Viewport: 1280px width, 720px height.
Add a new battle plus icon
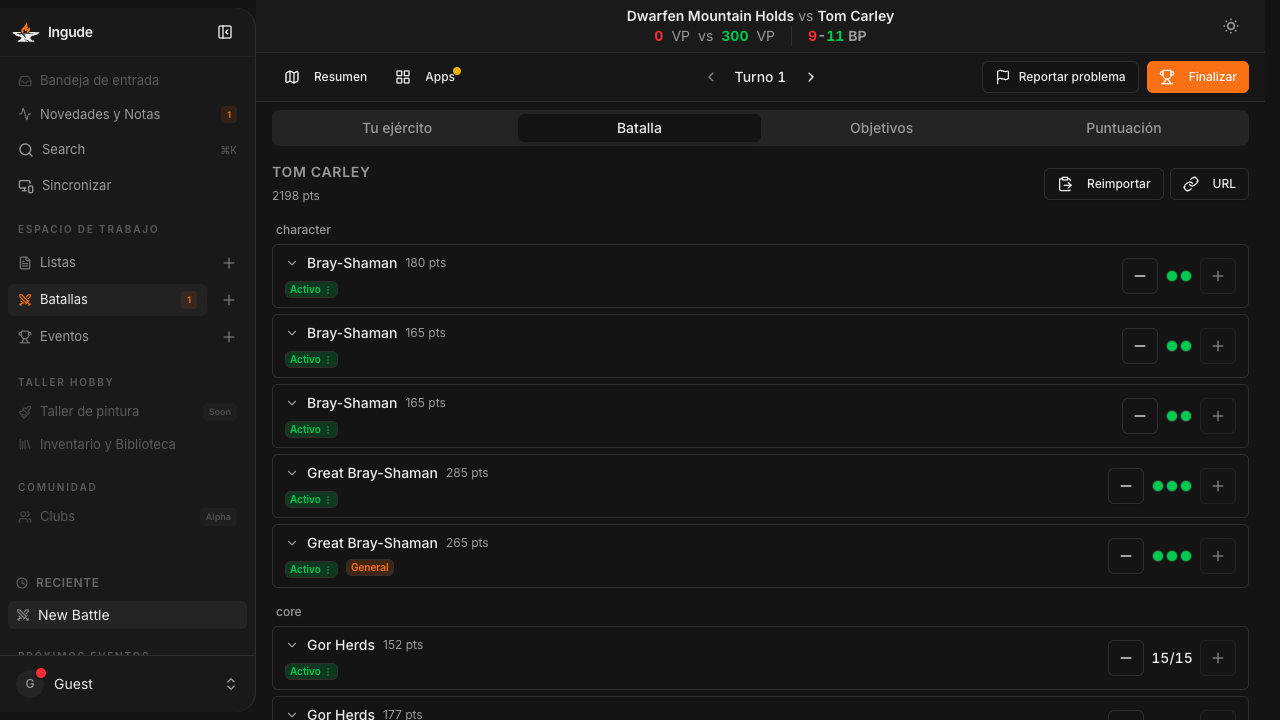tap(229, 300)
